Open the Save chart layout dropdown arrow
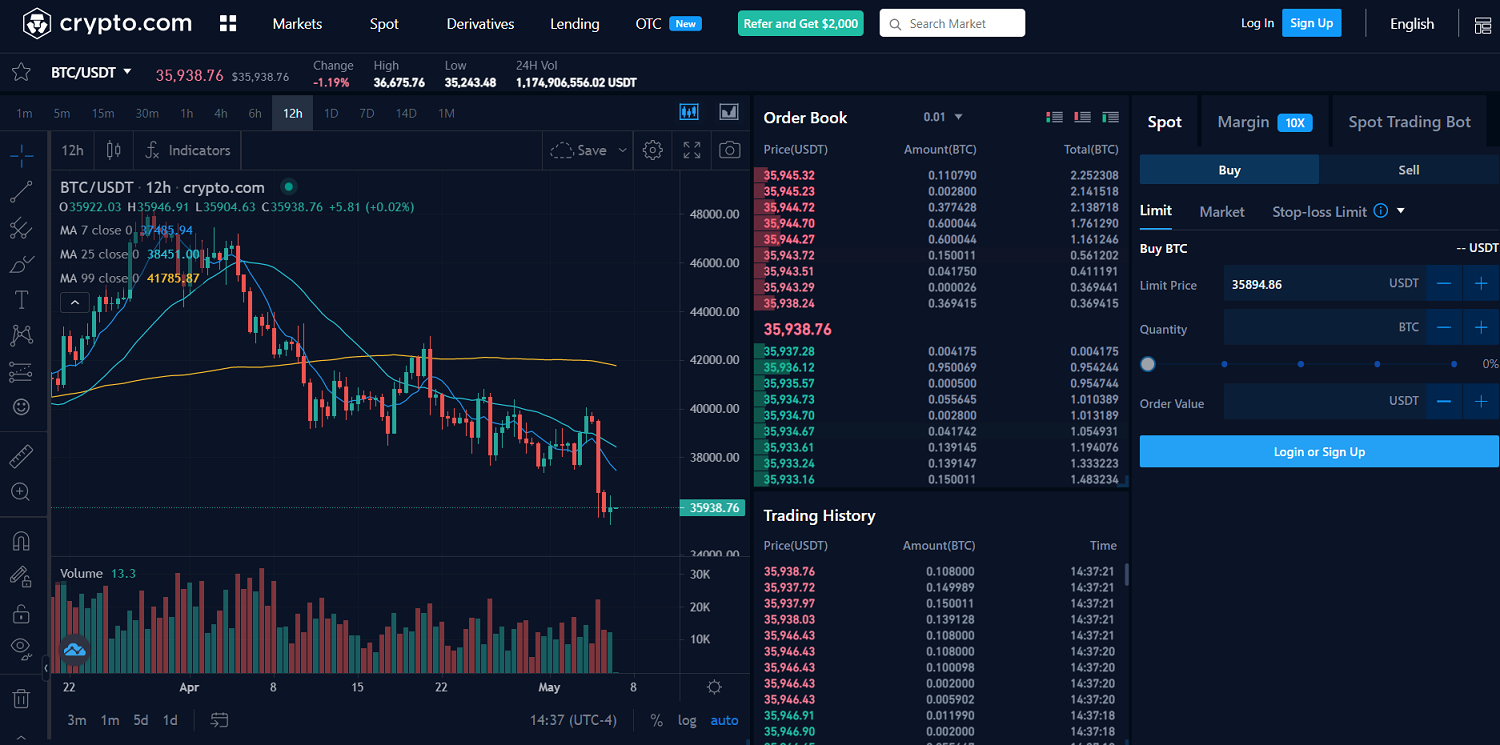 (x=623, y=150)
